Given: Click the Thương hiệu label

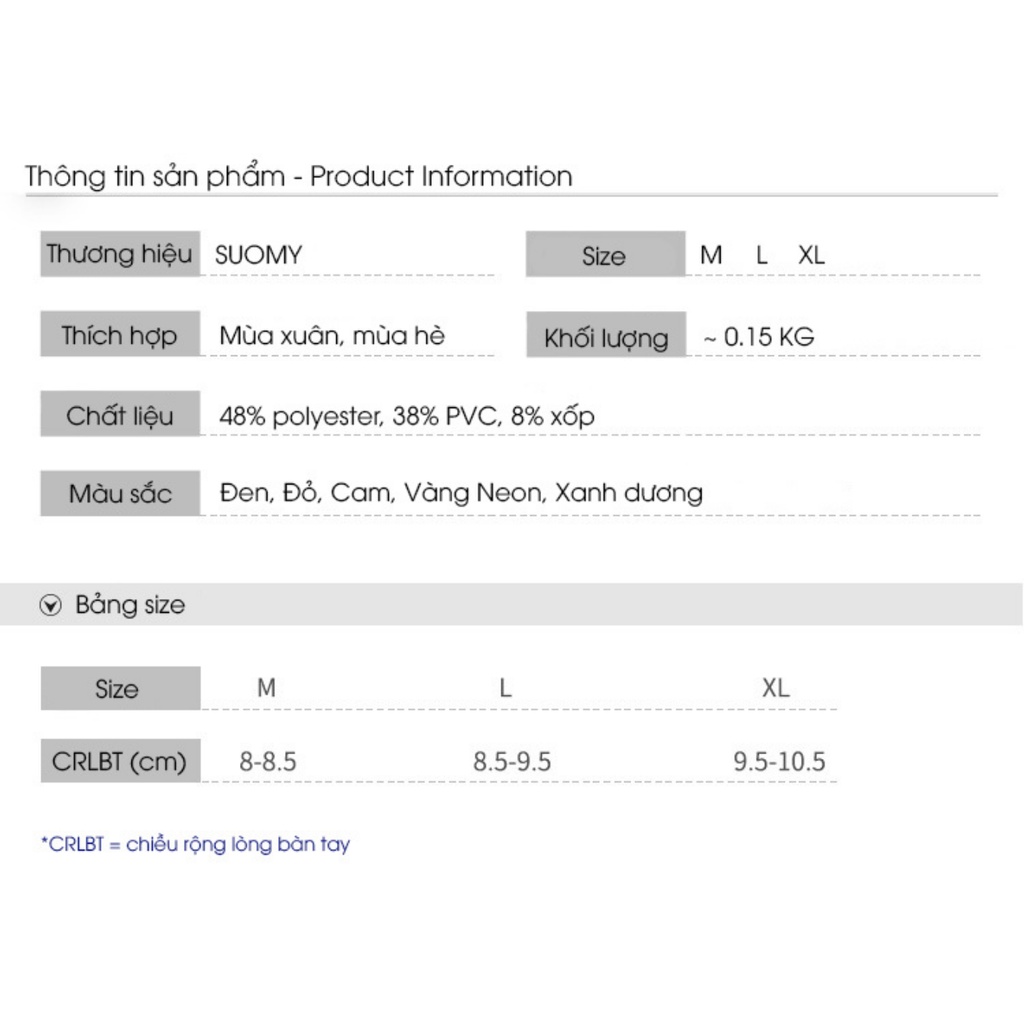Looking at the screenshot, I should click(x=119, y=254).
